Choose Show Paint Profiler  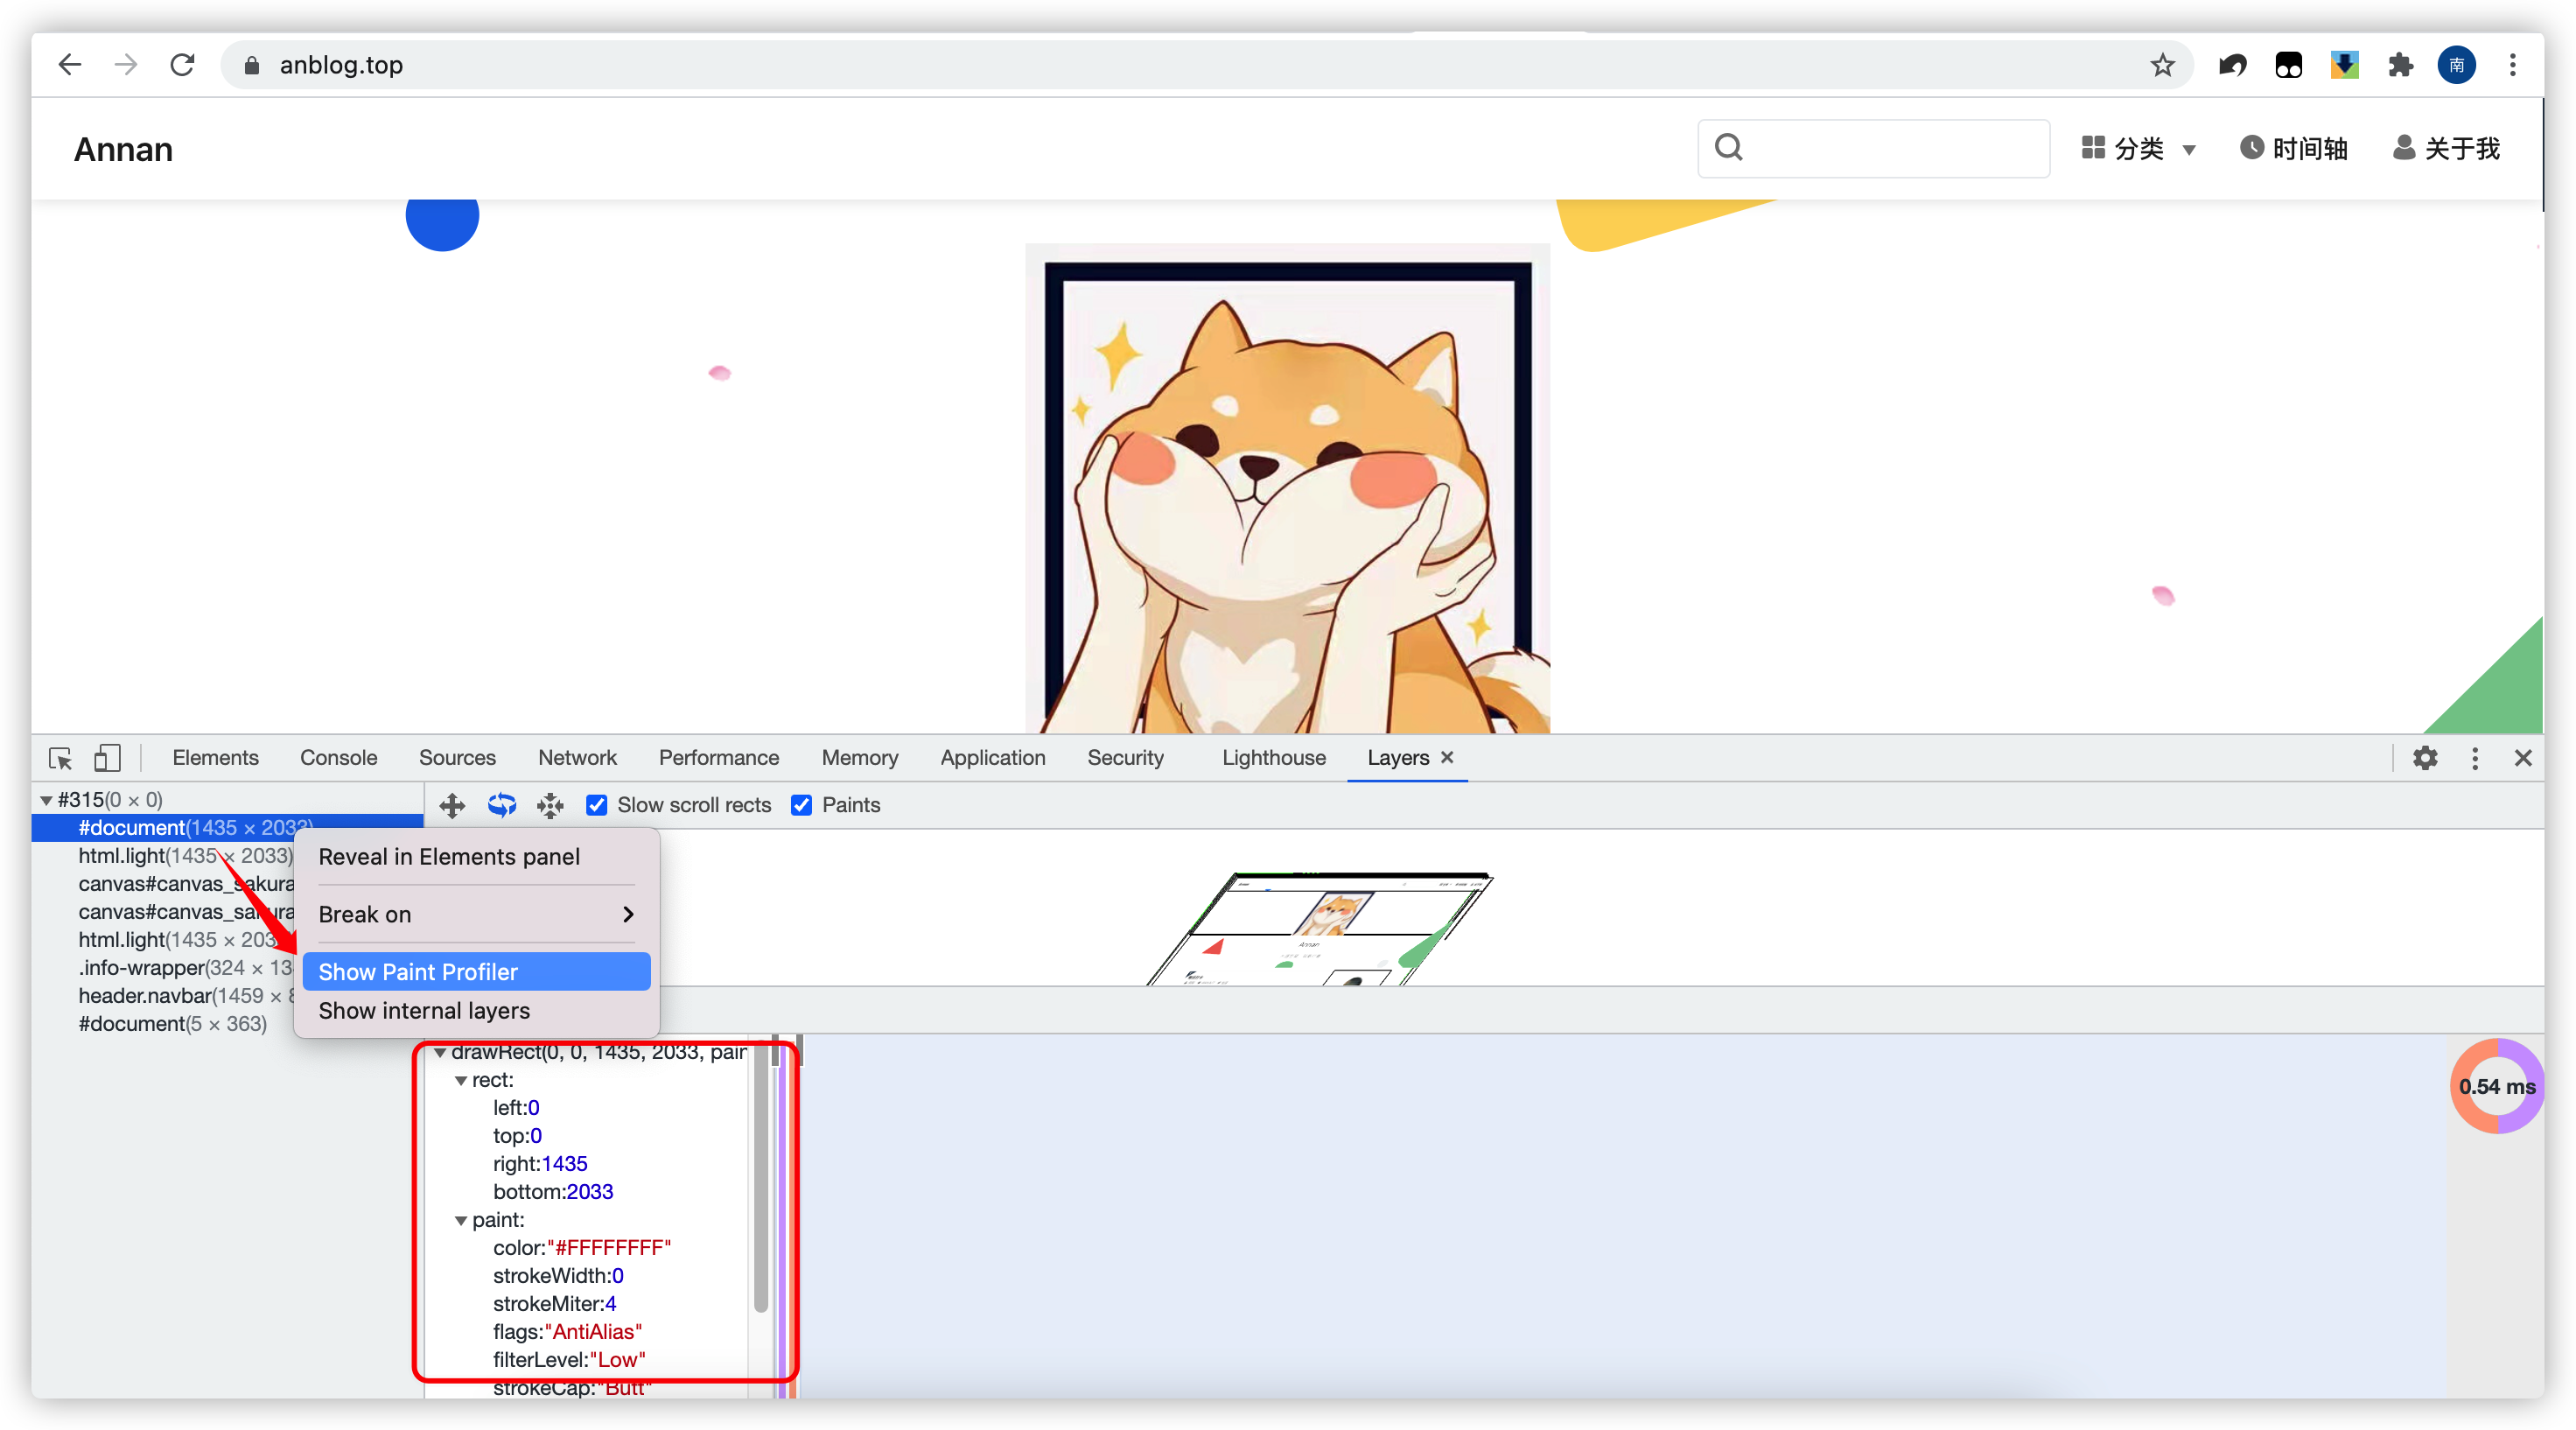pos(476,971)
